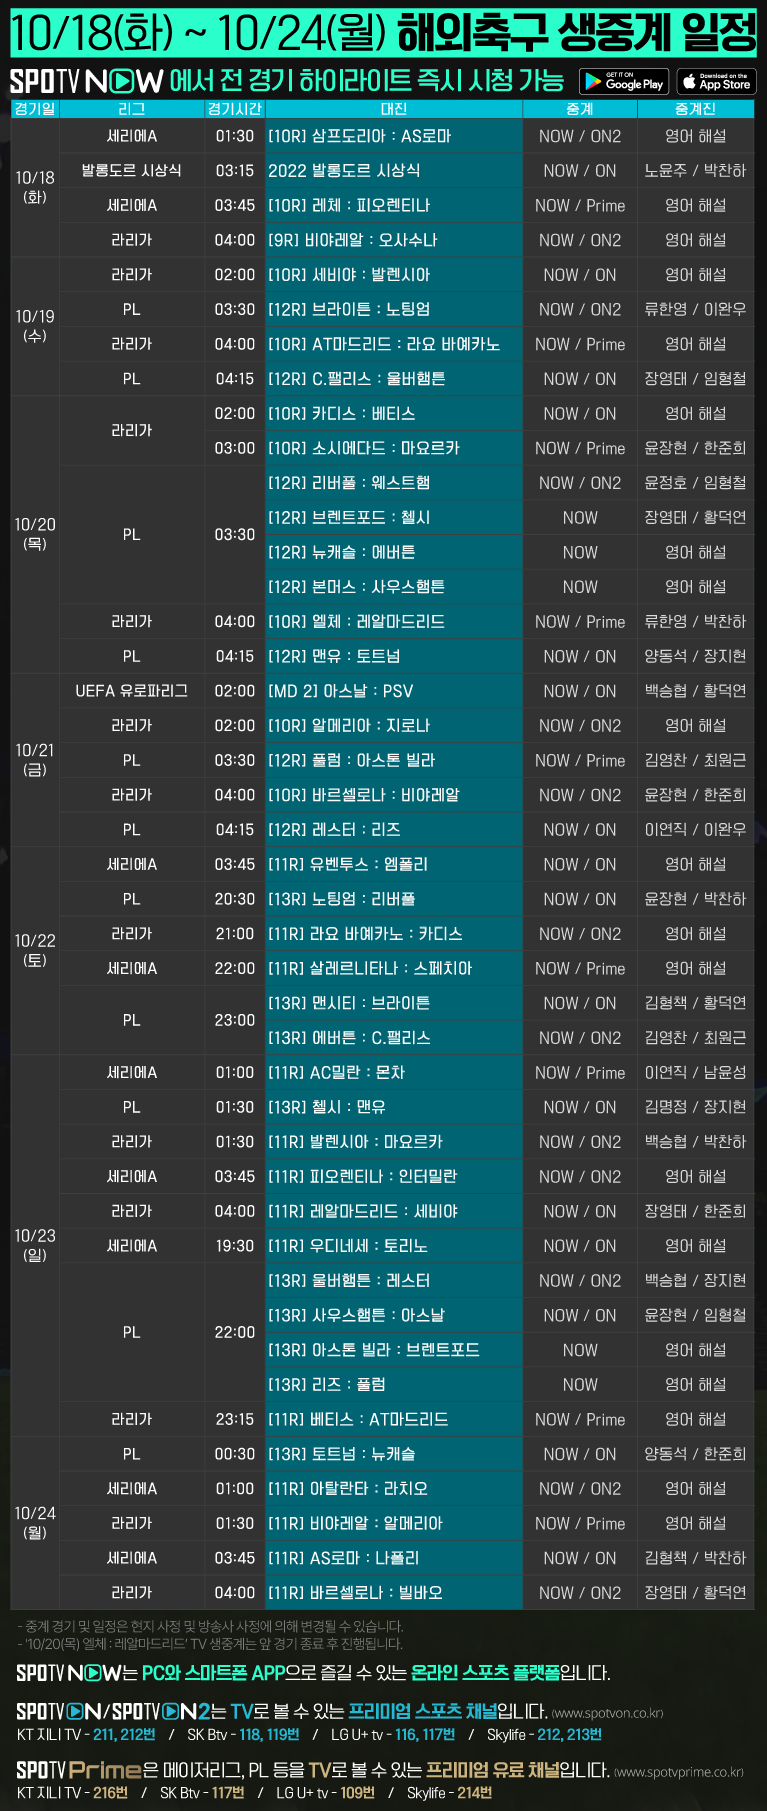Select the match [9R] 비야레알 : 오사수나
This screenshot has height=1811, width=767.
click(394, 240)
